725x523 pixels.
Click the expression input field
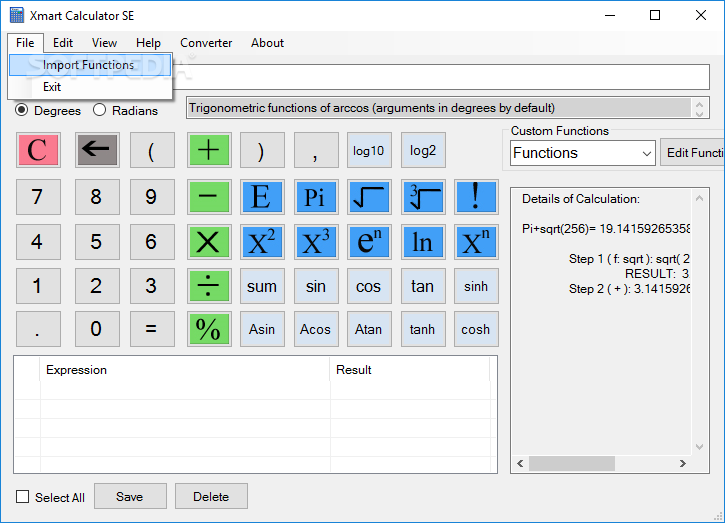[441, 77]
